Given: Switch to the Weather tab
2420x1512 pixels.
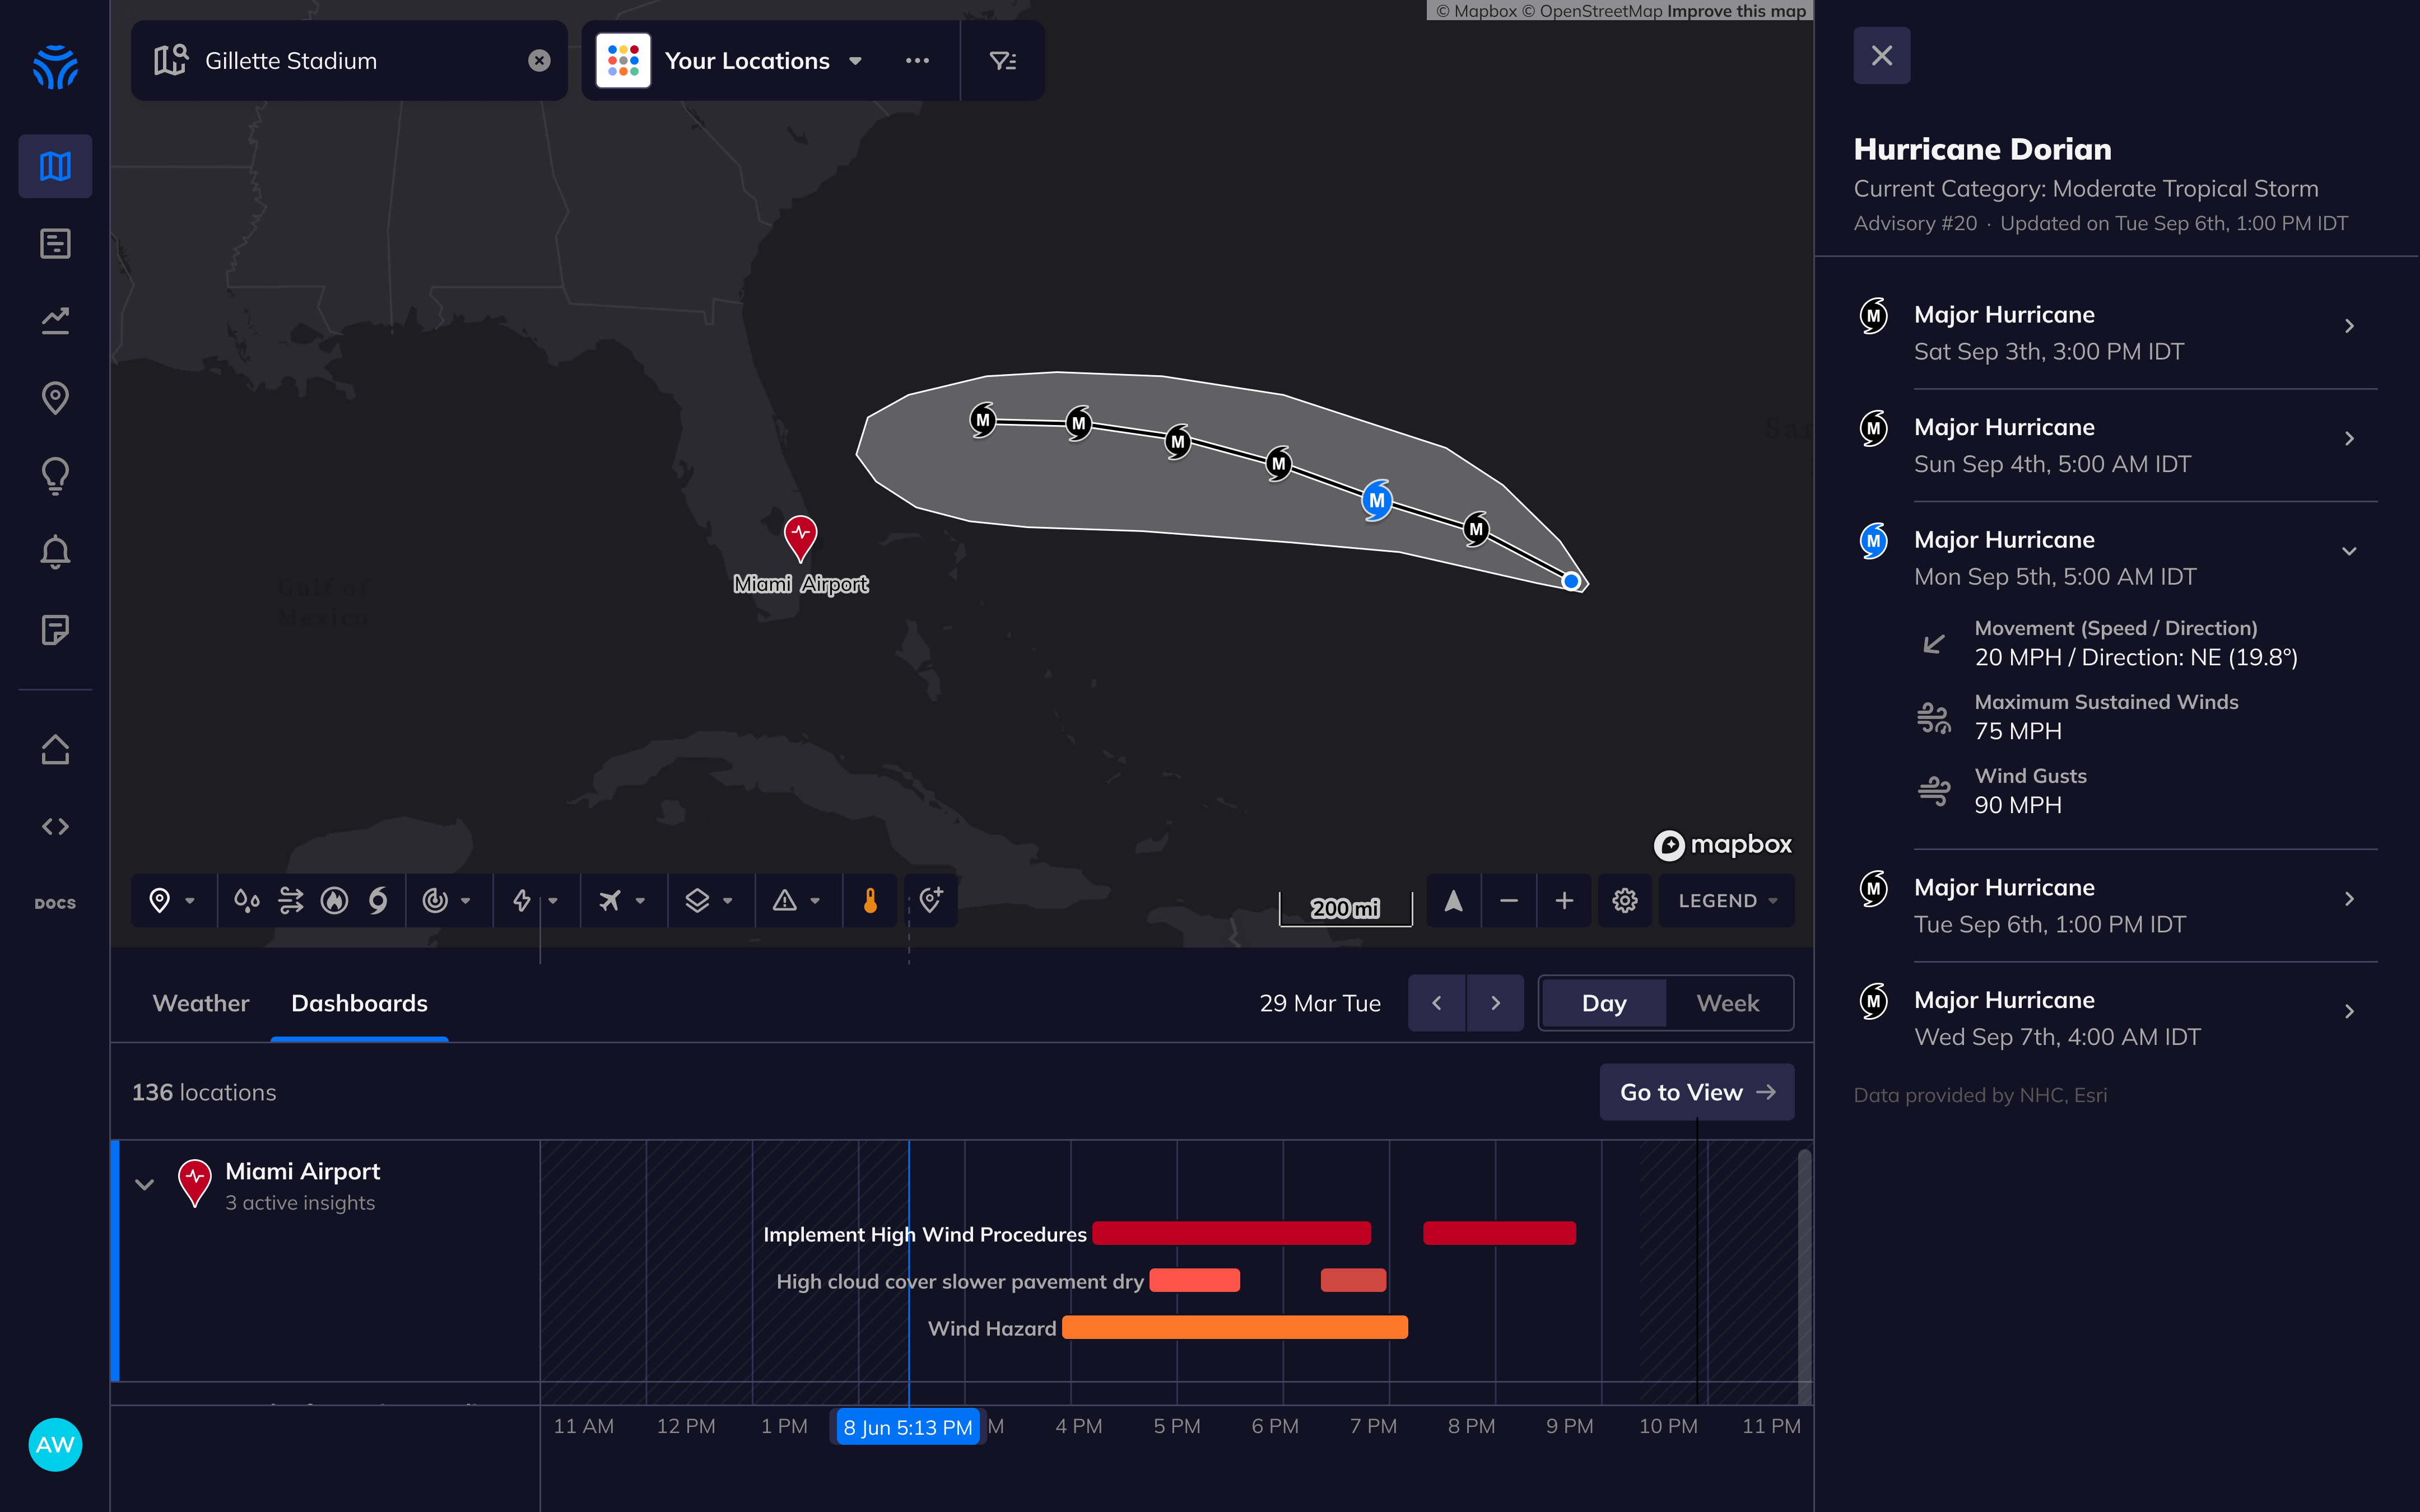Looking at the screenshot, I should (x=200, y=1003).
